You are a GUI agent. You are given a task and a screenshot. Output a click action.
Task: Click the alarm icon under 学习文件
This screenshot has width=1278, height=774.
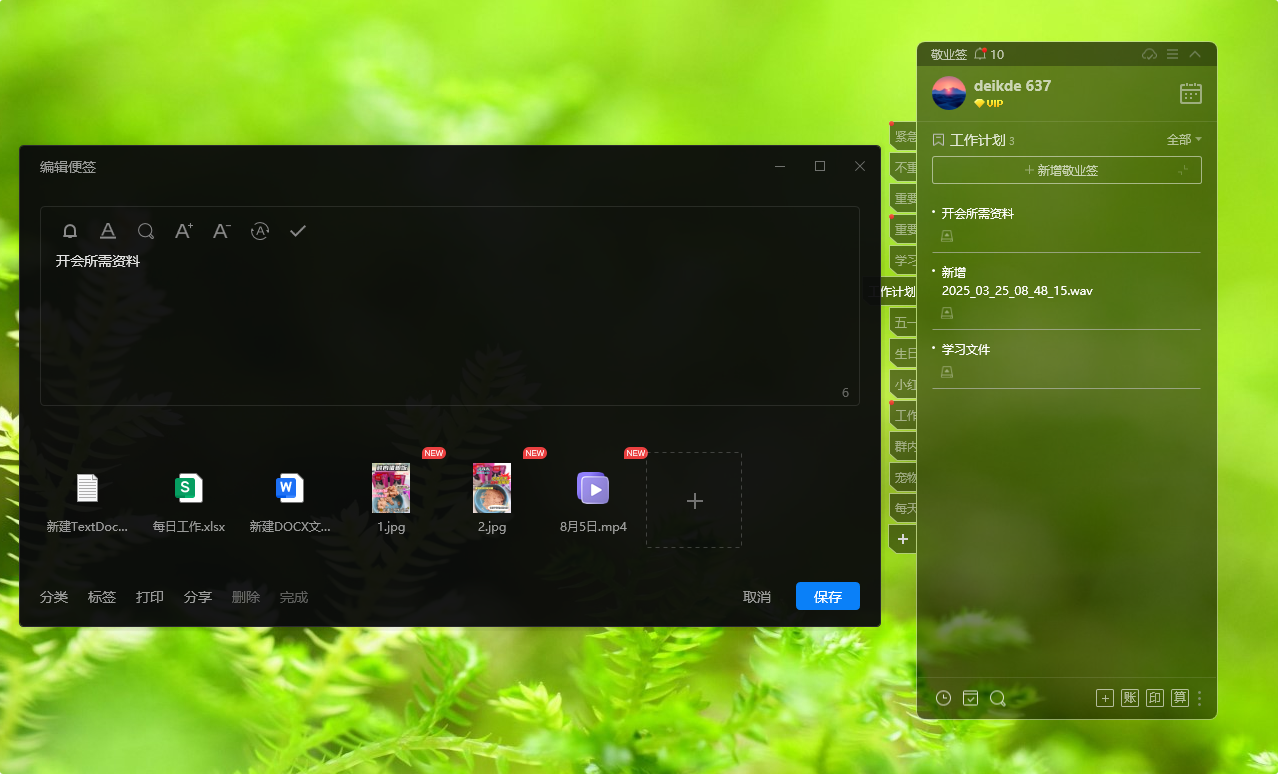(947, 372)
